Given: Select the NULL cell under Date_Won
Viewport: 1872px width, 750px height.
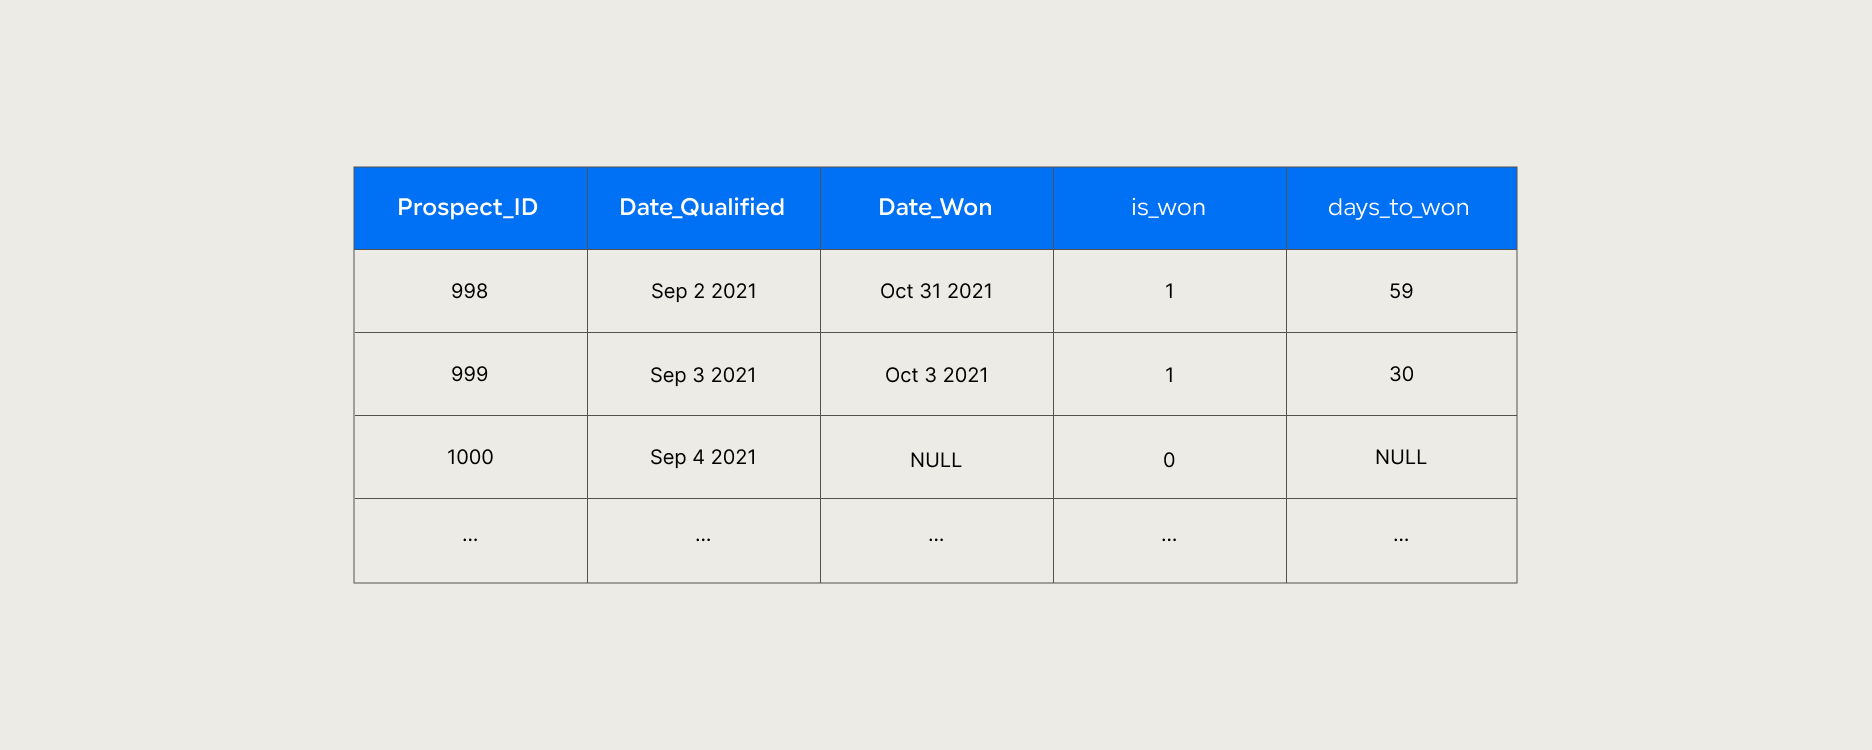Looking at the screenshot, I should (x=936, y=460).
